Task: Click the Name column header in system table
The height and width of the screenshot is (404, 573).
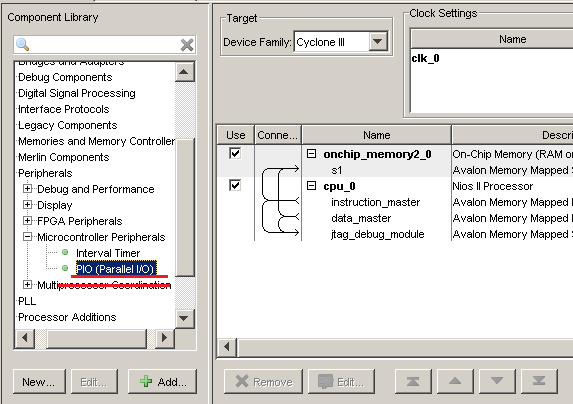Action: [x=377, y=135]
